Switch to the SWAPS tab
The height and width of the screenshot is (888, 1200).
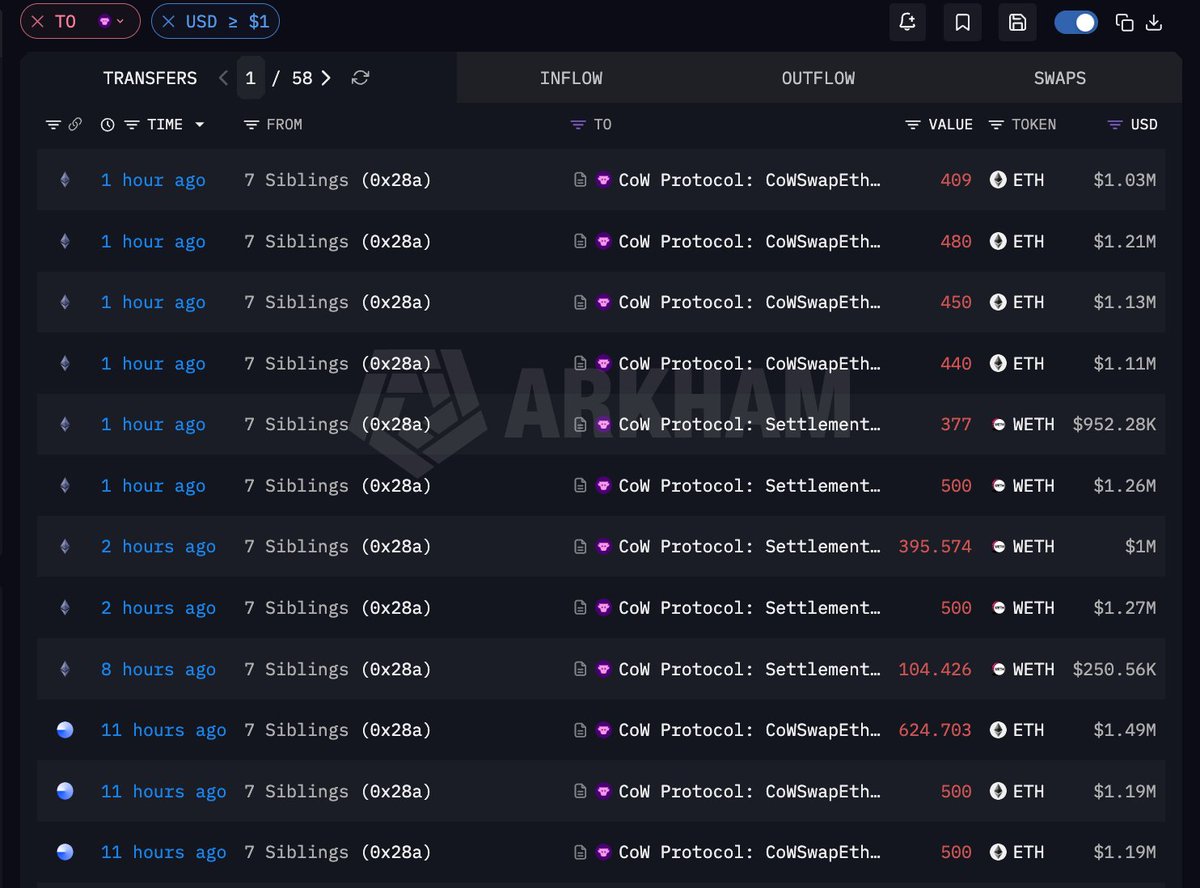click(x=1060, y=78)
